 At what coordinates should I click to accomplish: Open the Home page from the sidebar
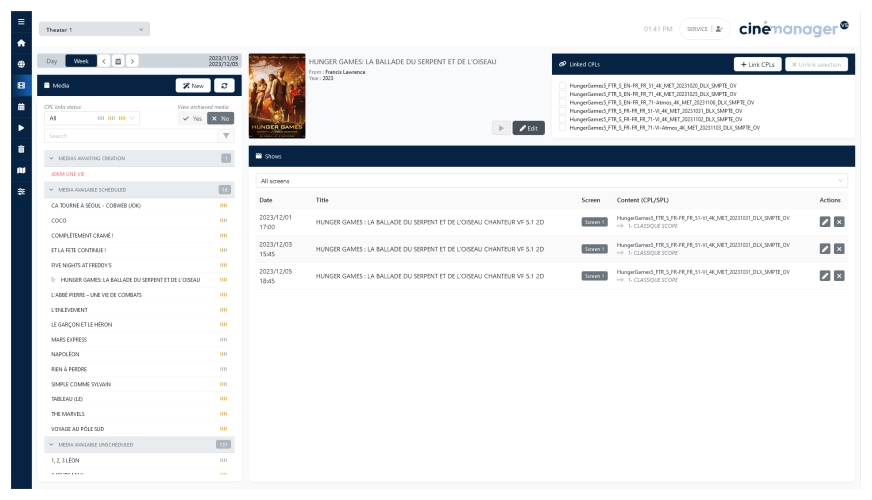coord(21,43)
